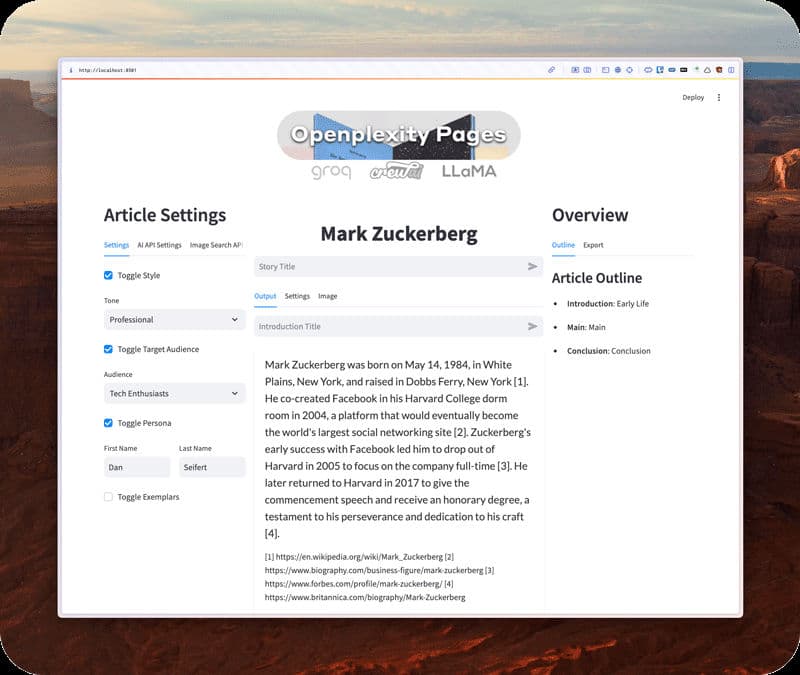This screenshot has height=675, width=800.
Task: Click the send arrow in Story Title field
Action: tap(532, 267)
